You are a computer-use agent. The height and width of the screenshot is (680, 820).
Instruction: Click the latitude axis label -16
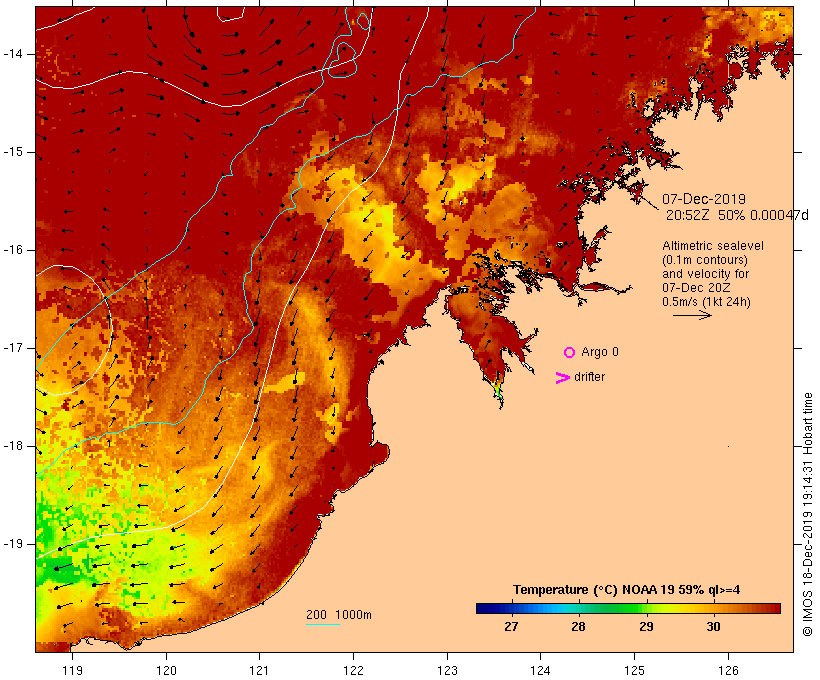click(x=12, y=250)
